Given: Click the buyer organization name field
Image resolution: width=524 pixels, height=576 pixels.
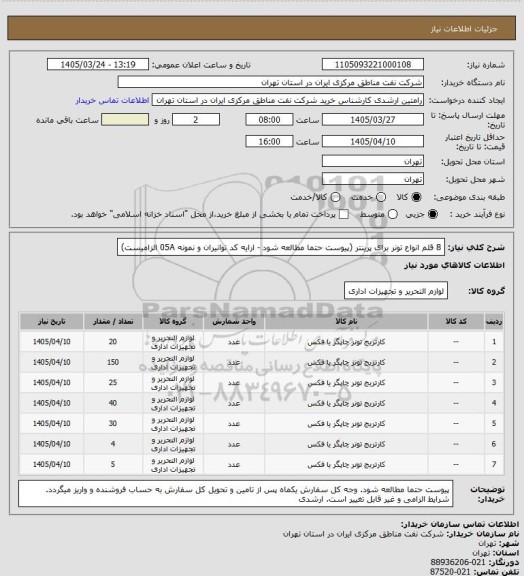Looking at the screenshot, I should coord(270,82).
